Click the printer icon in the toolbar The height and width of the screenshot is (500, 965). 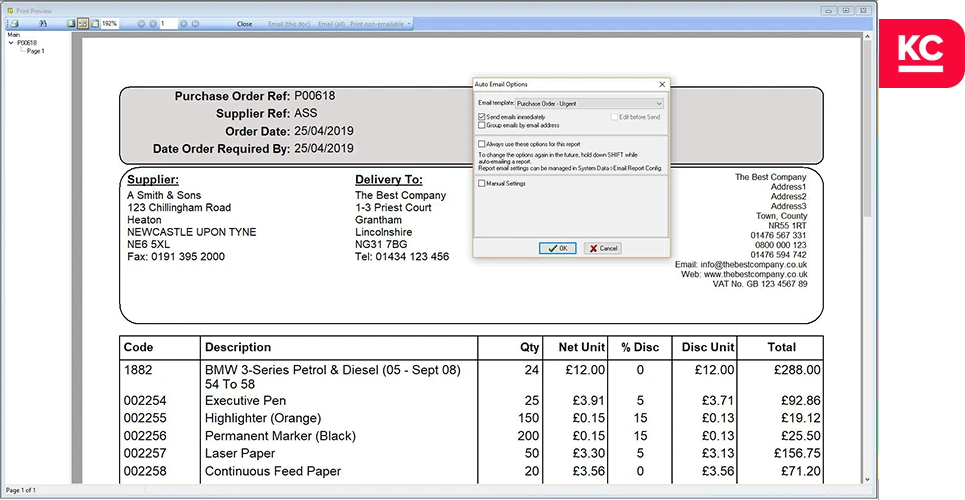14,23
